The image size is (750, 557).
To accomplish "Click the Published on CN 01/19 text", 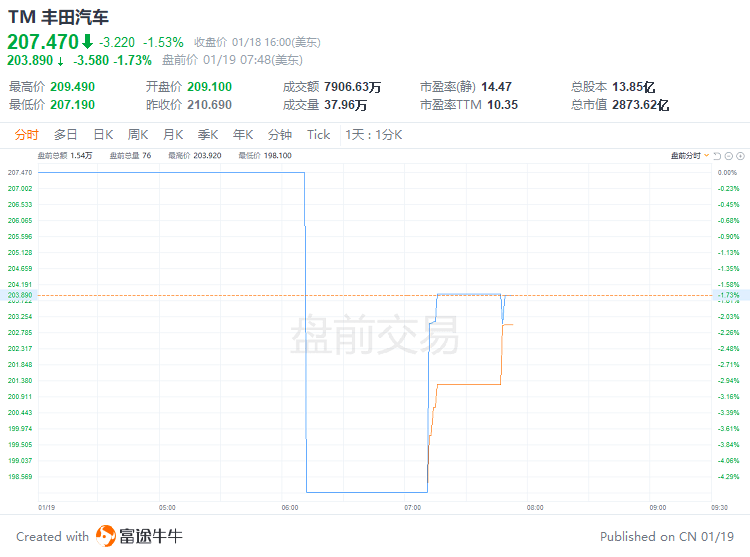I will coord(667,536).
